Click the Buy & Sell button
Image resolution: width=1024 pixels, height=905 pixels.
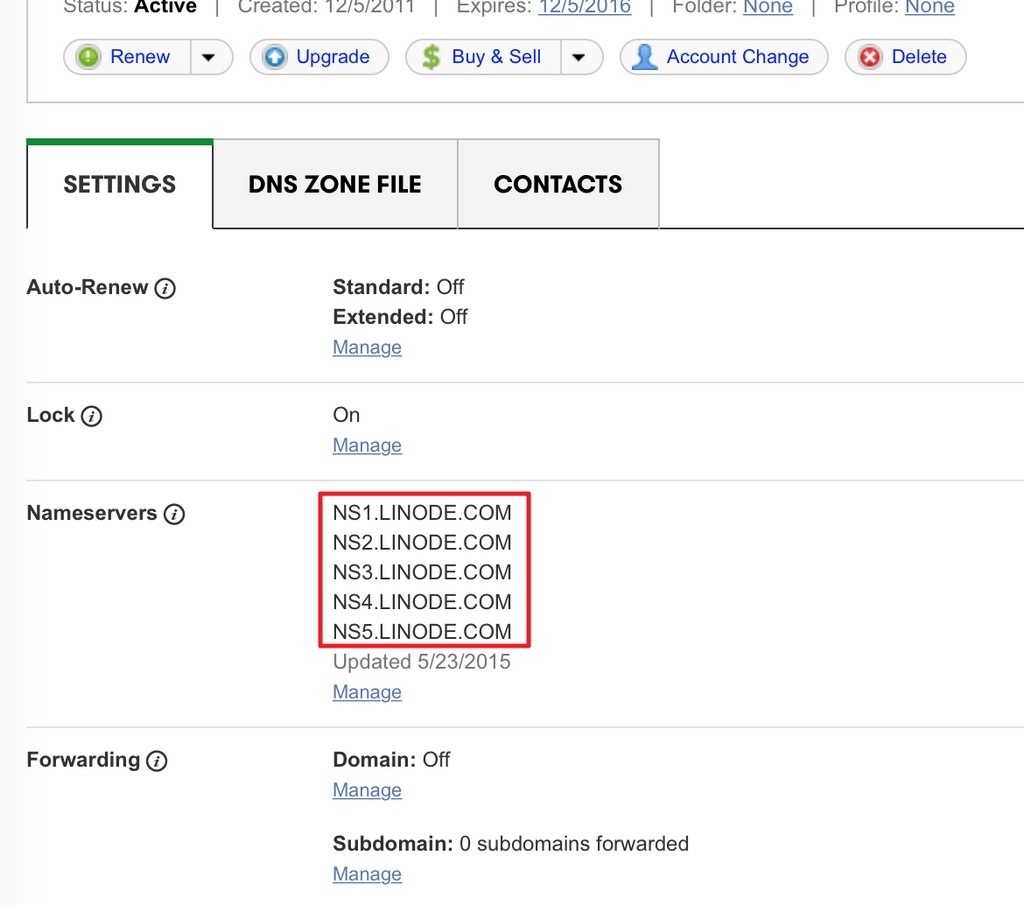click(x=484, y=57)
